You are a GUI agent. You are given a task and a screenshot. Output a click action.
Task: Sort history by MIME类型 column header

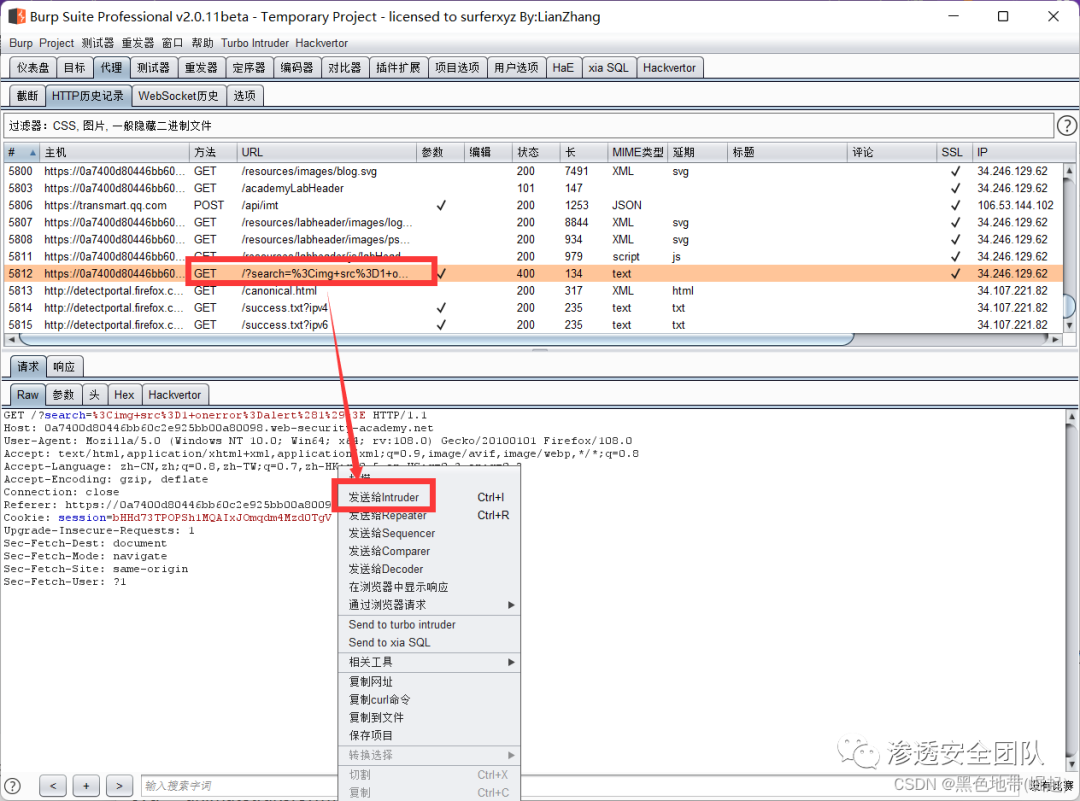[638, 152]
